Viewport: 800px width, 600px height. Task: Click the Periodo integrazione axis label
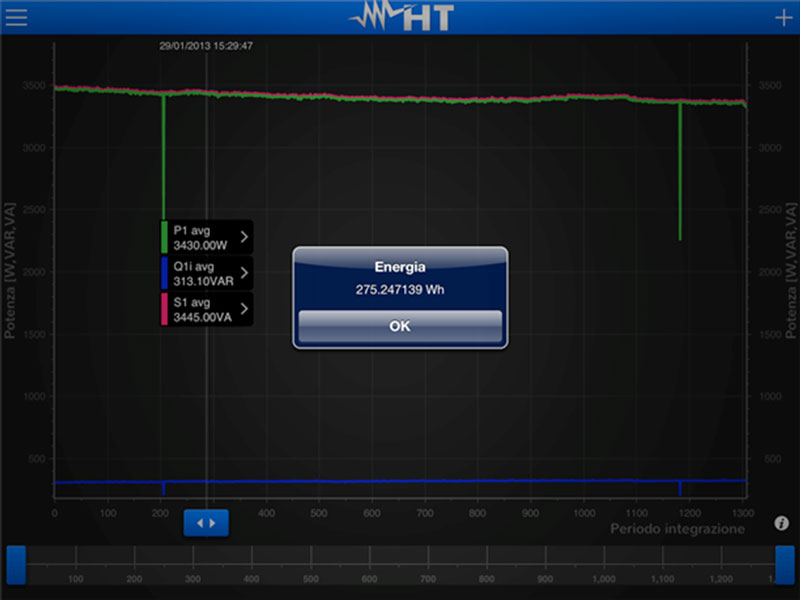pyautogui.click(x=677, y=529)
